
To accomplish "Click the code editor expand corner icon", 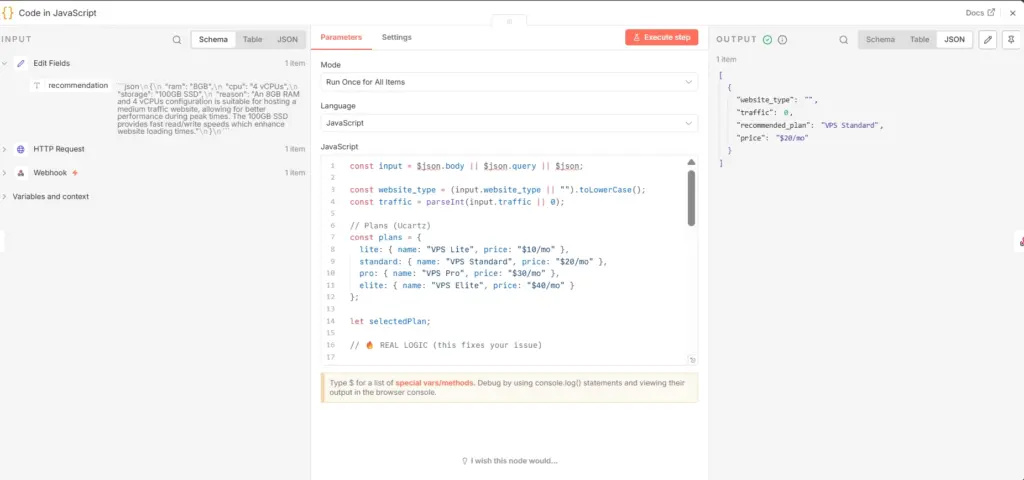I will pyautogui.click(x=692, y=360).
